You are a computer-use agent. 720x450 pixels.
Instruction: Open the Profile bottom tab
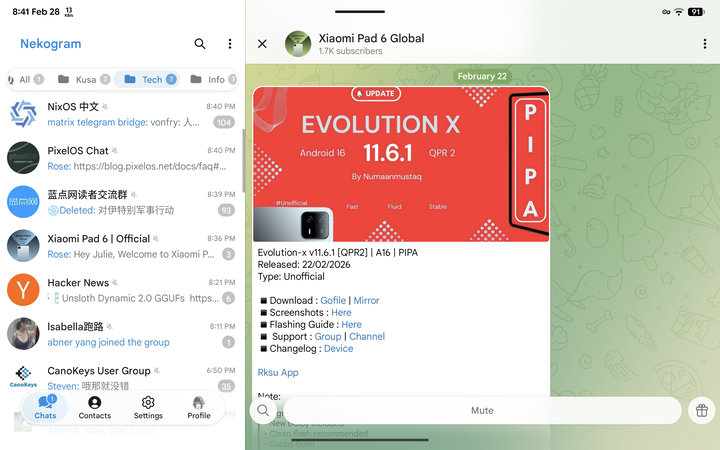click(x=198, y=407)
